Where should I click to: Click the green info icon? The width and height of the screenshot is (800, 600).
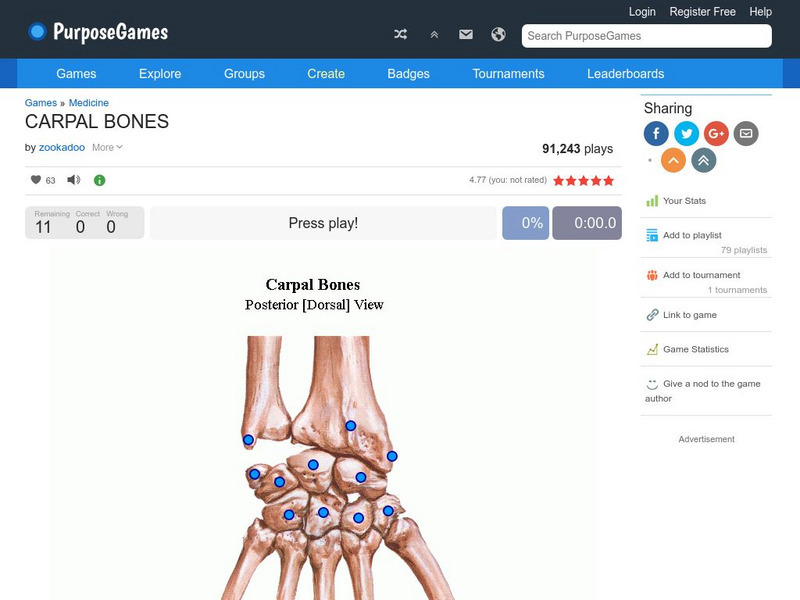tap(97, 181)
